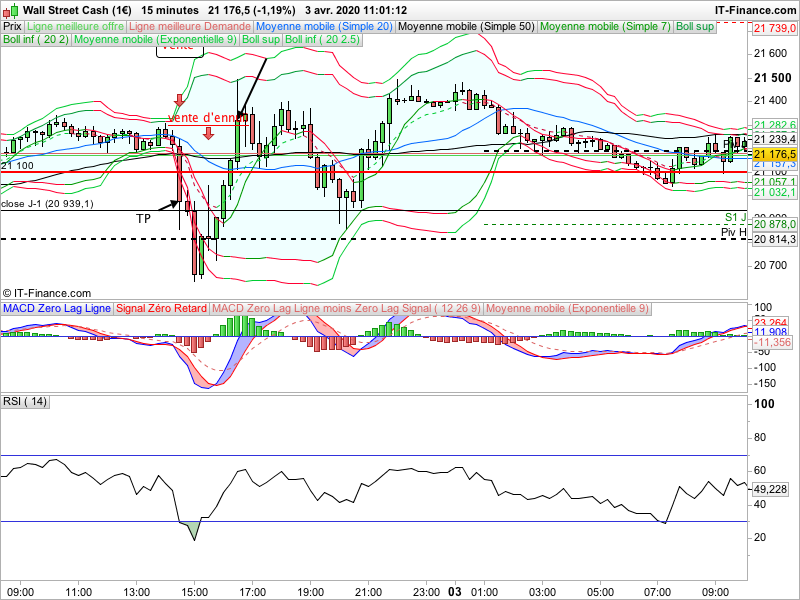
Task: Click the 21 600 price axis label
Action: [x=770, y=54]
